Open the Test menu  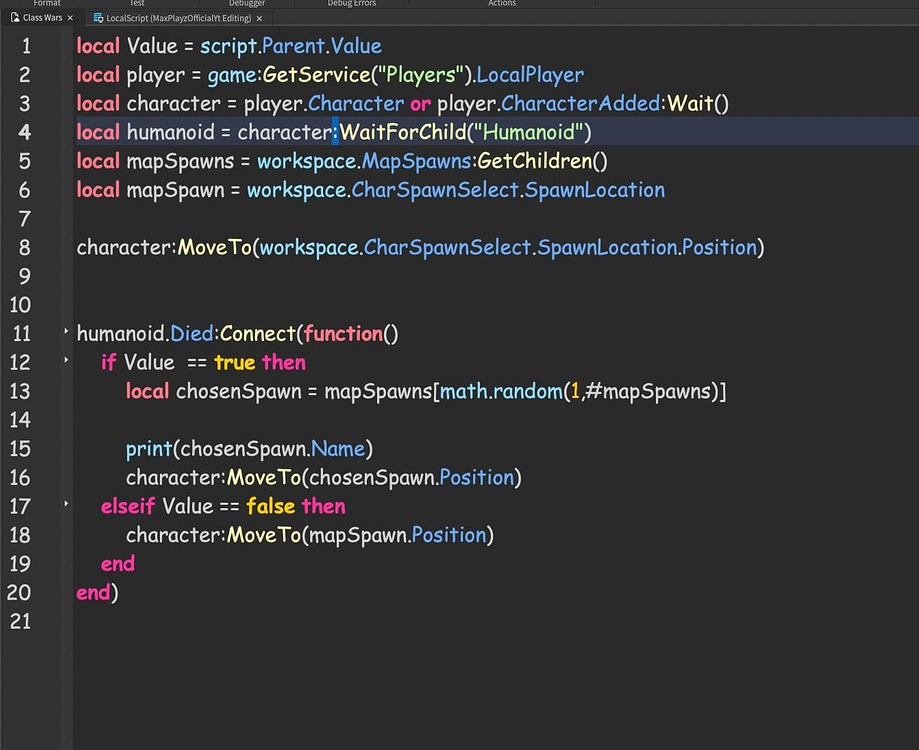point(136,3)
